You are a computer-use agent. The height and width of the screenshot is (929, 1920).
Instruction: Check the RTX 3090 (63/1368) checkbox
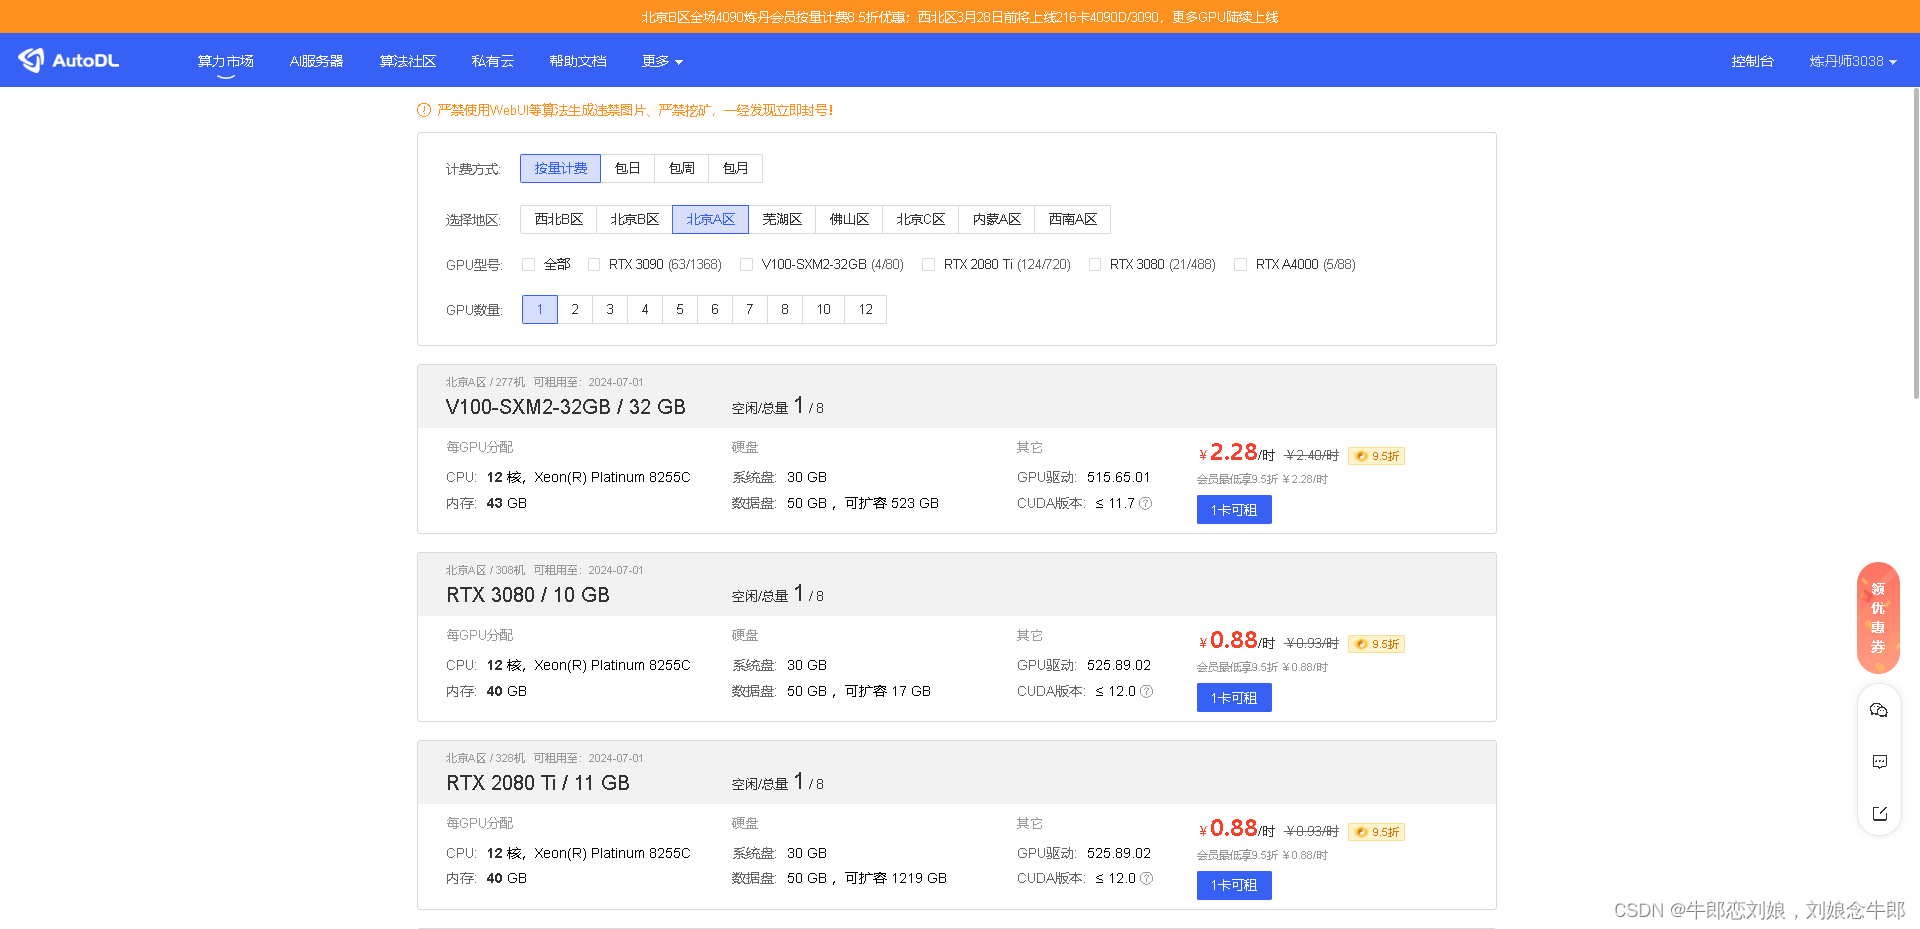[594, 264]
